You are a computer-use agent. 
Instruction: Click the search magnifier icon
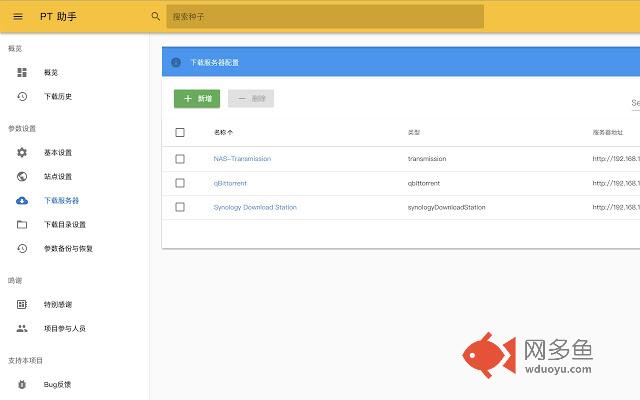[156, 16]
